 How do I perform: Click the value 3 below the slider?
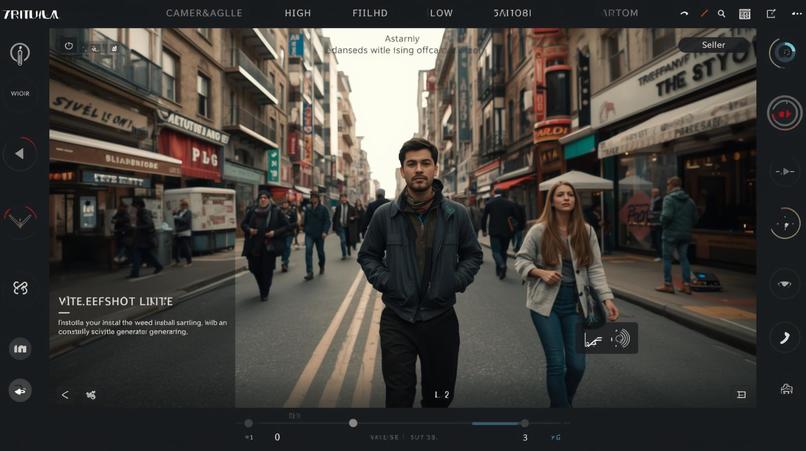tap(525, 438)
